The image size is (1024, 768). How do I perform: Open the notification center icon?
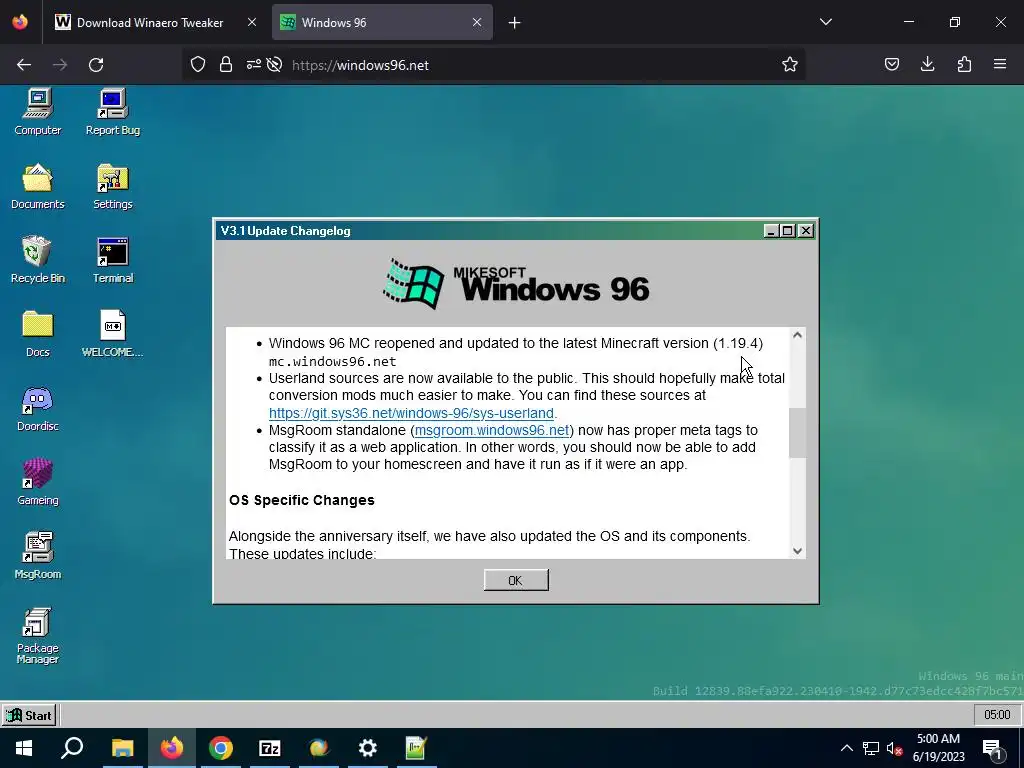[993, 748]
